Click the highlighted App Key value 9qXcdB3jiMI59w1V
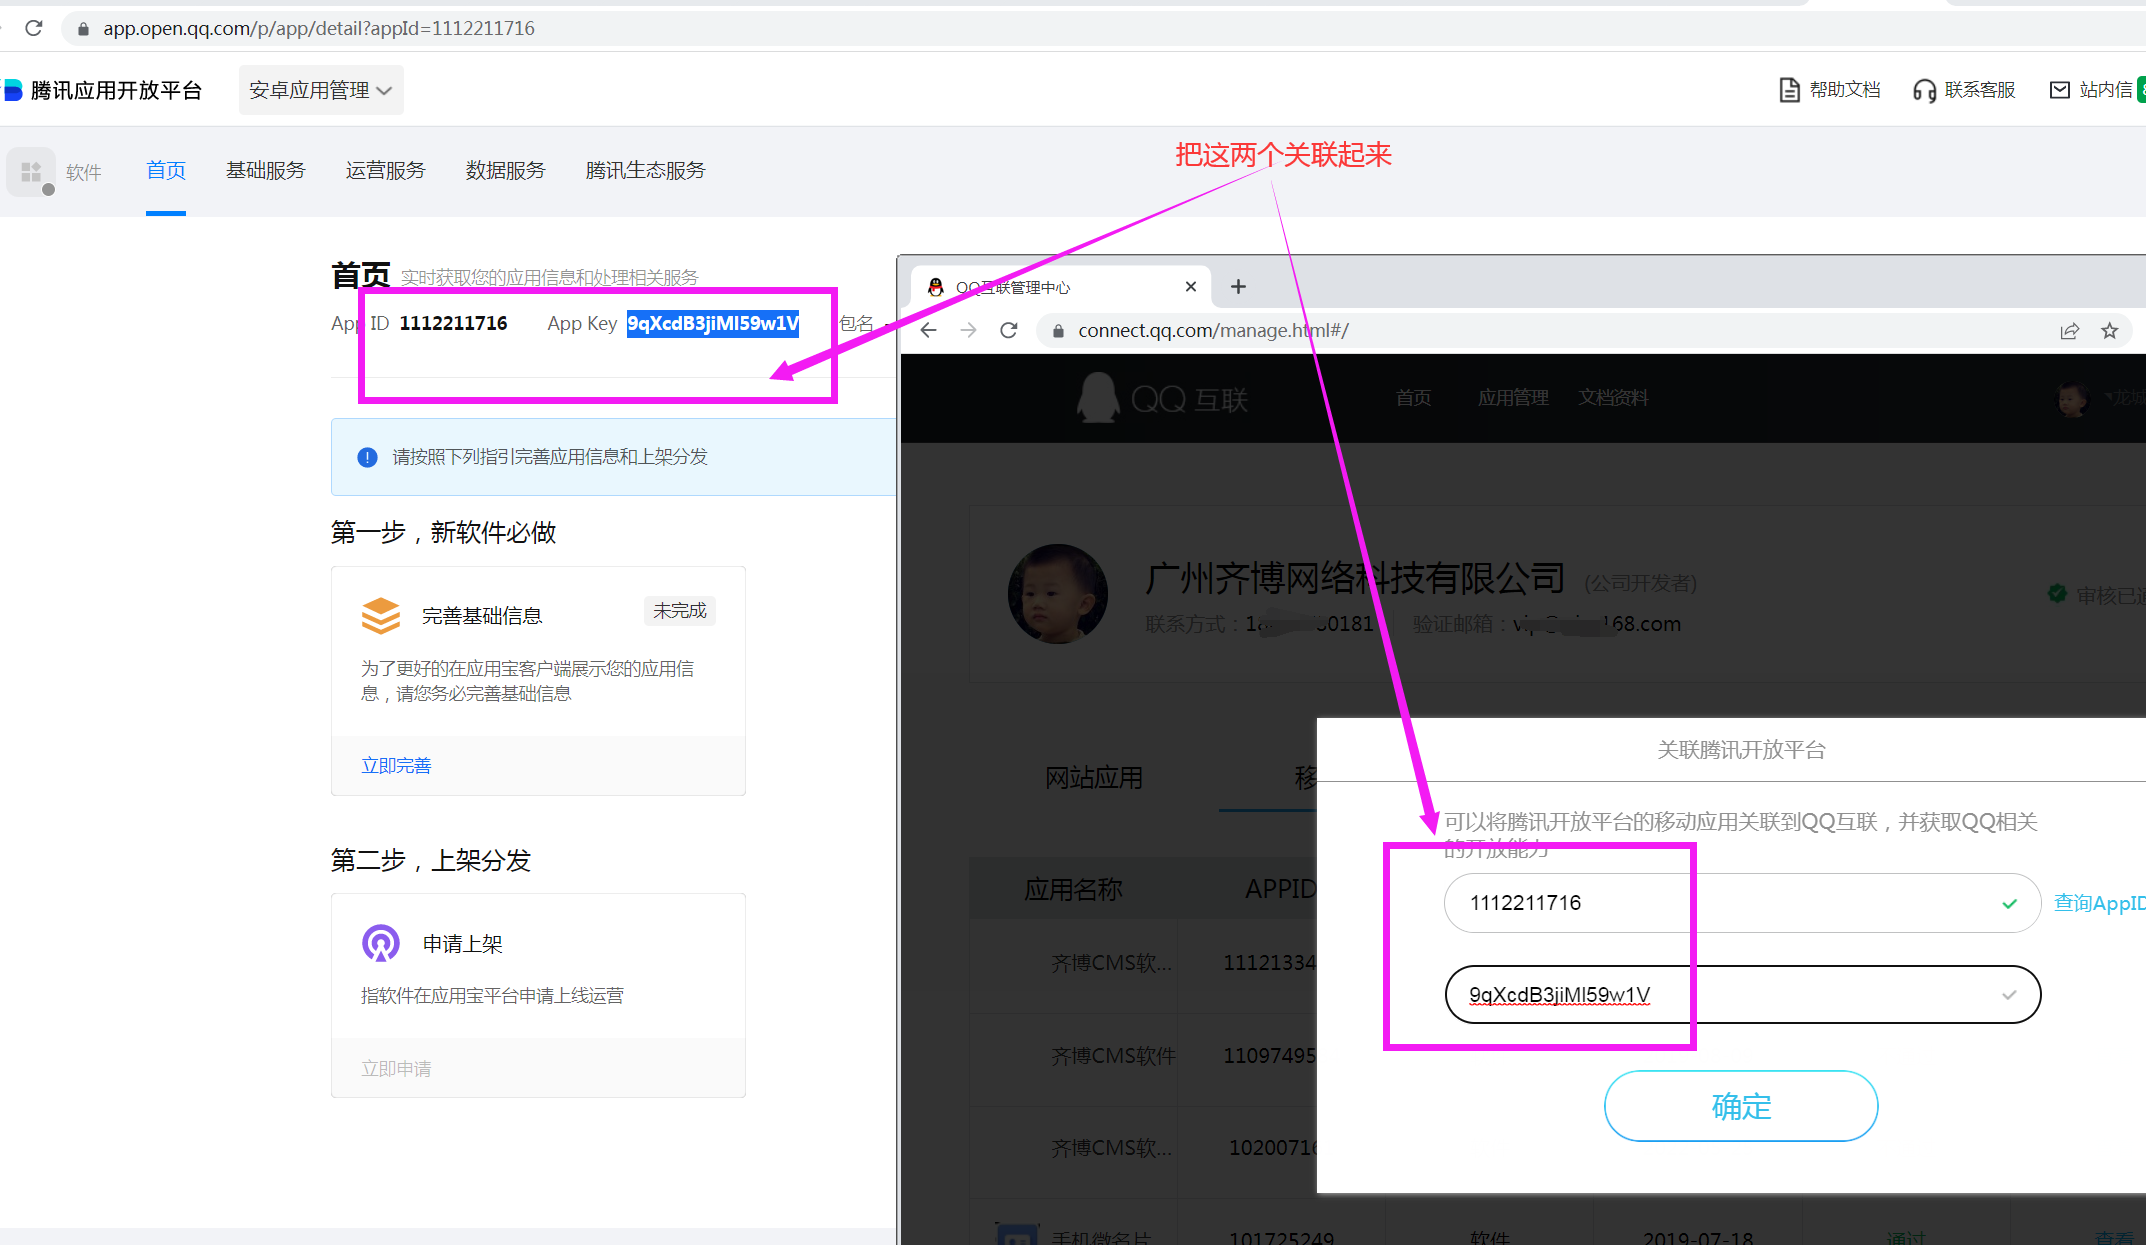2146x1245 pixels. 713,323
